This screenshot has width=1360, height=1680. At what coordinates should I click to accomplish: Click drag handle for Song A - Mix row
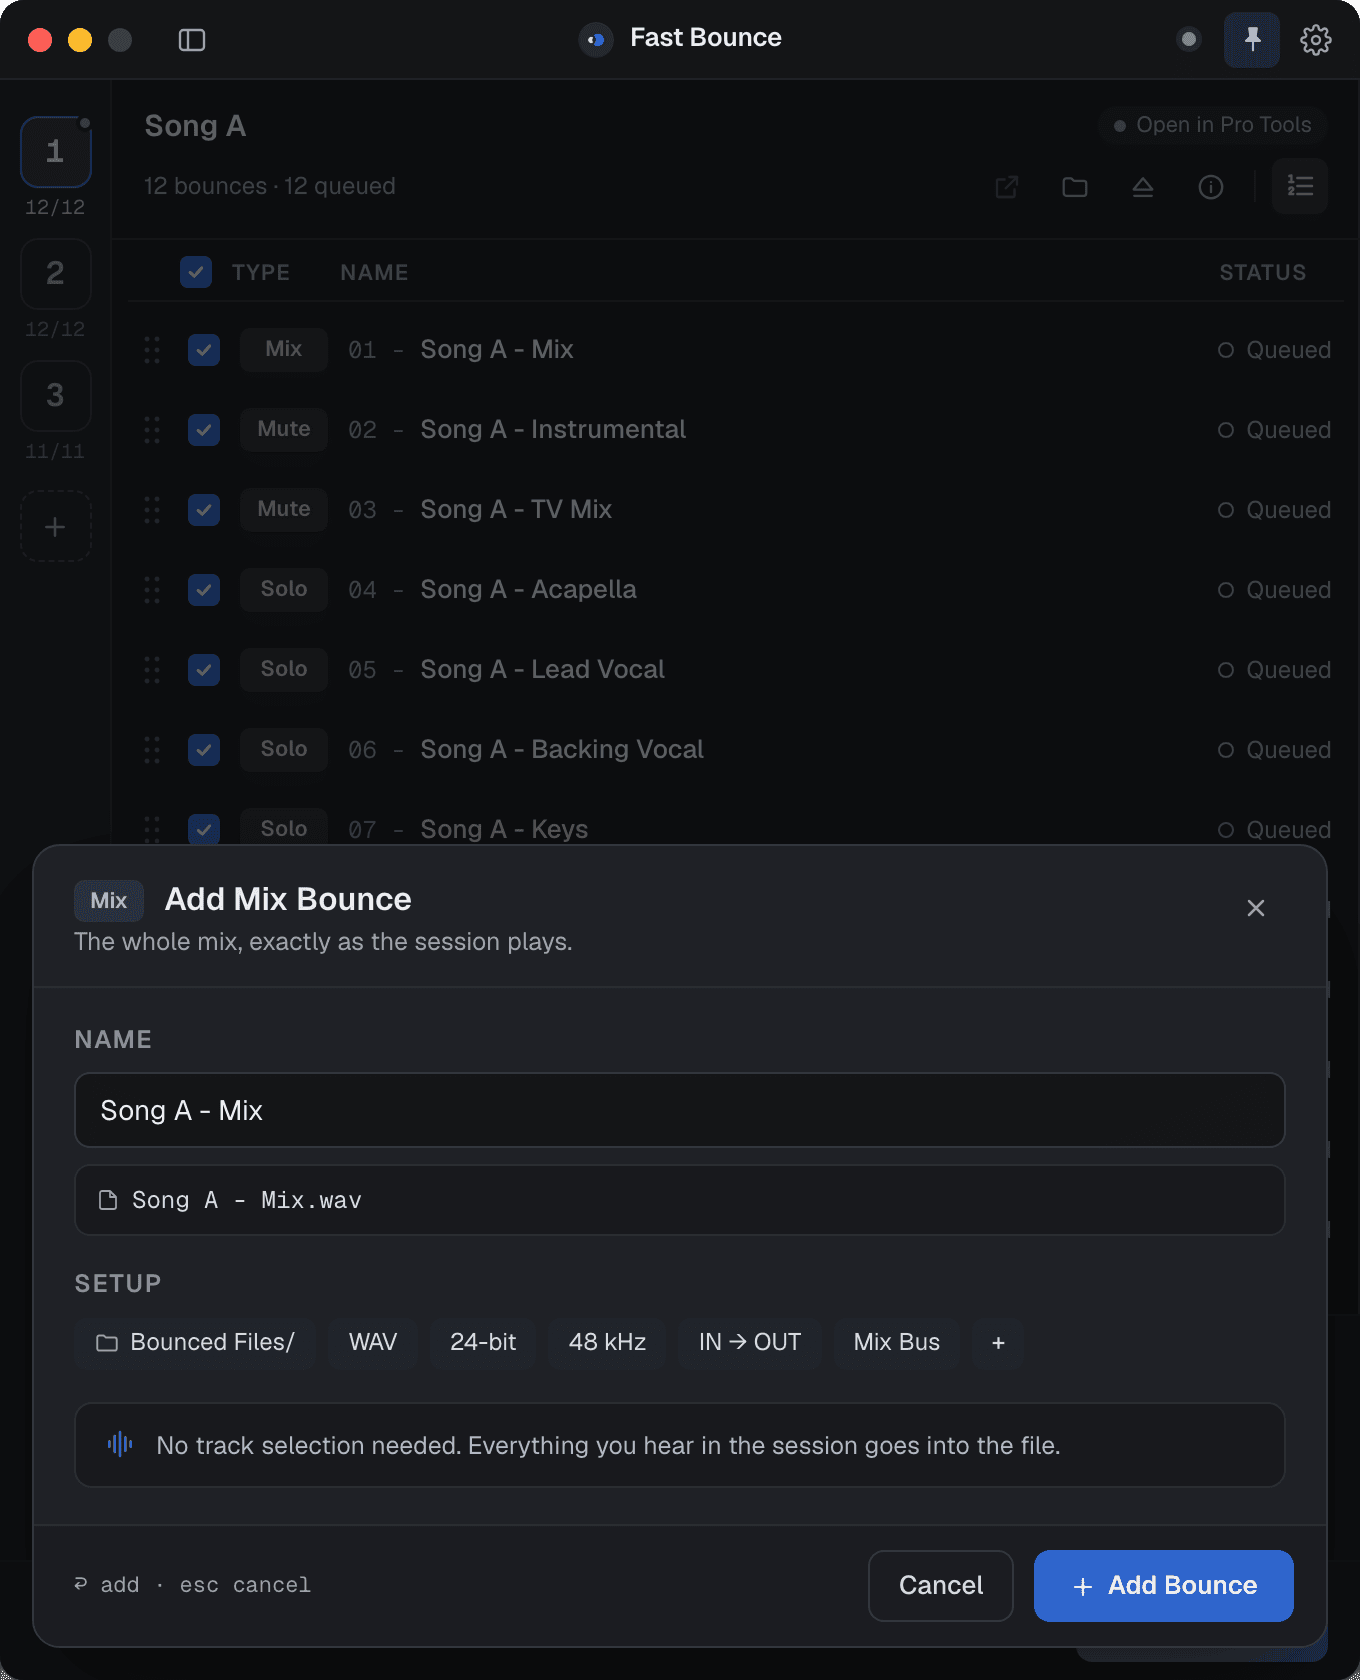152,350
